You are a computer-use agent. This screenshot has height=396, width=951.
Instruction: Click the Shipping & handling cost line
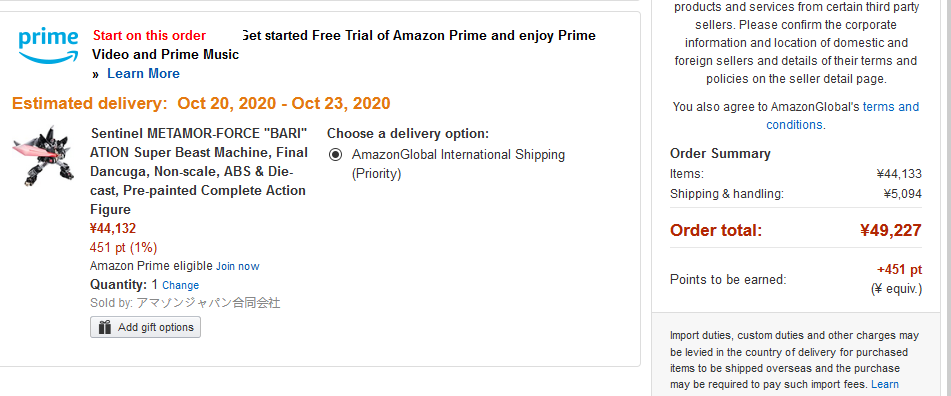(x=796, y=194)
